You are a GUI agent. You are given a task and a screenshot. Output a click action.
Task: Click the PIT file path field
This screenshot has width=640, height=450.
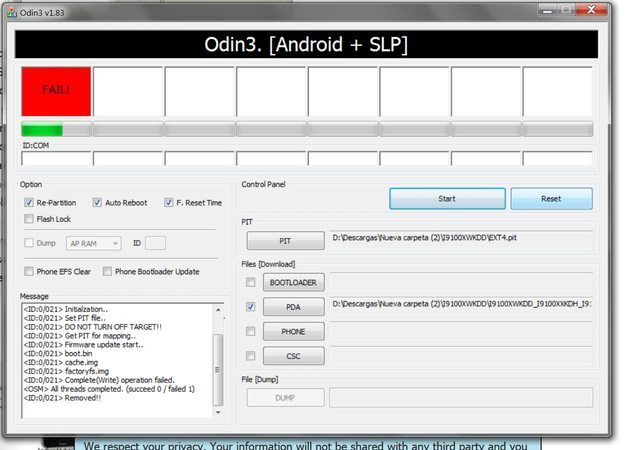[461, 240]
